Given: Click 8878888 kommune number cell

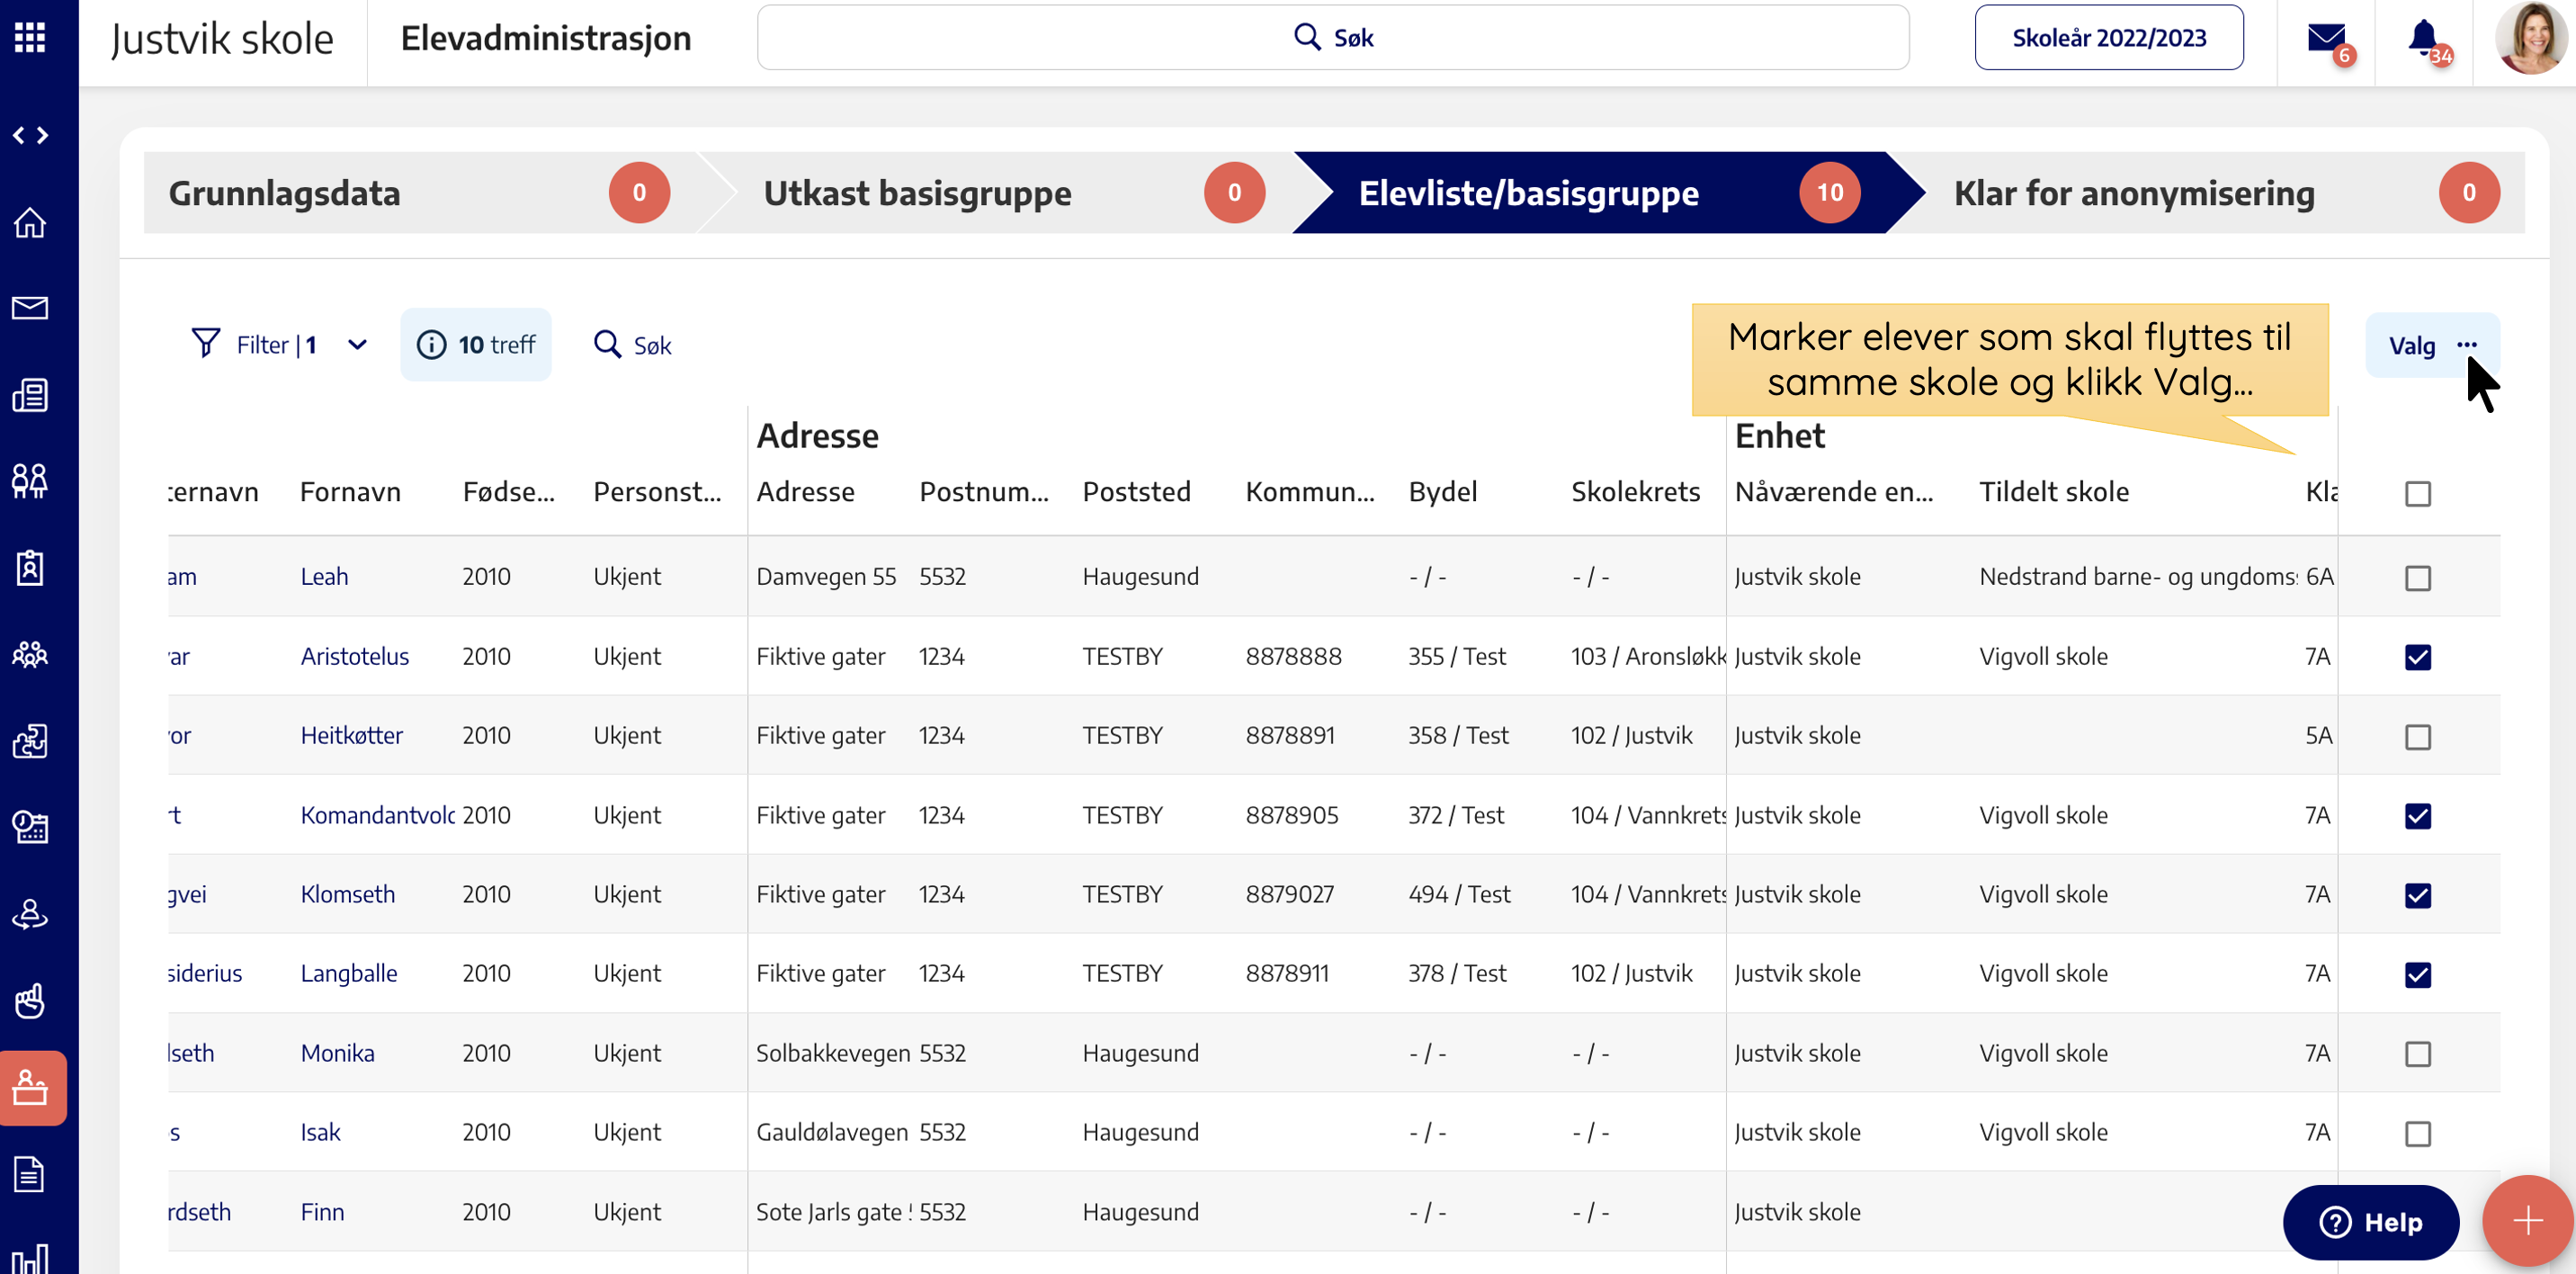Looking at the screenshot, I should point(1293,656).
